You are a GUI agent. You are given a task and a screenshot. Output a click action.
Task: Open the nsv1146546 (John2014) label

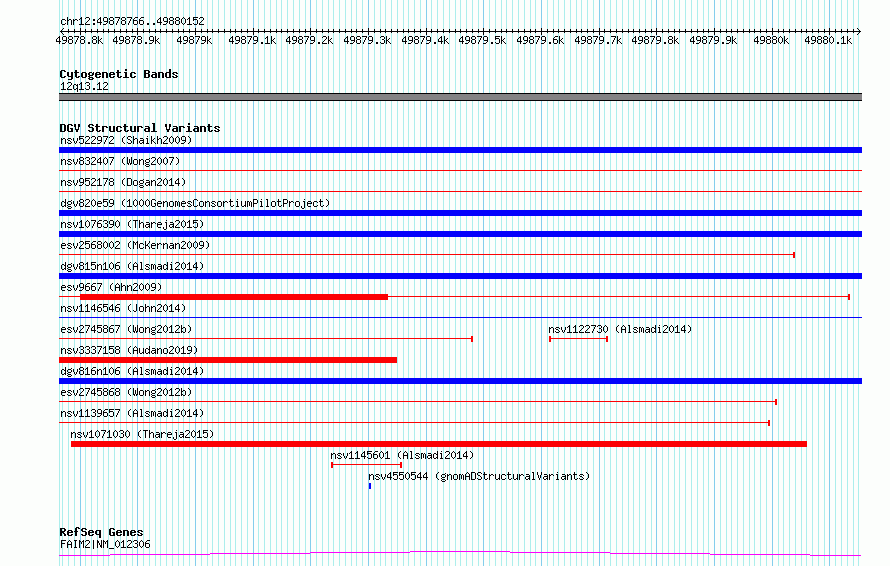[x=123, y=308]
